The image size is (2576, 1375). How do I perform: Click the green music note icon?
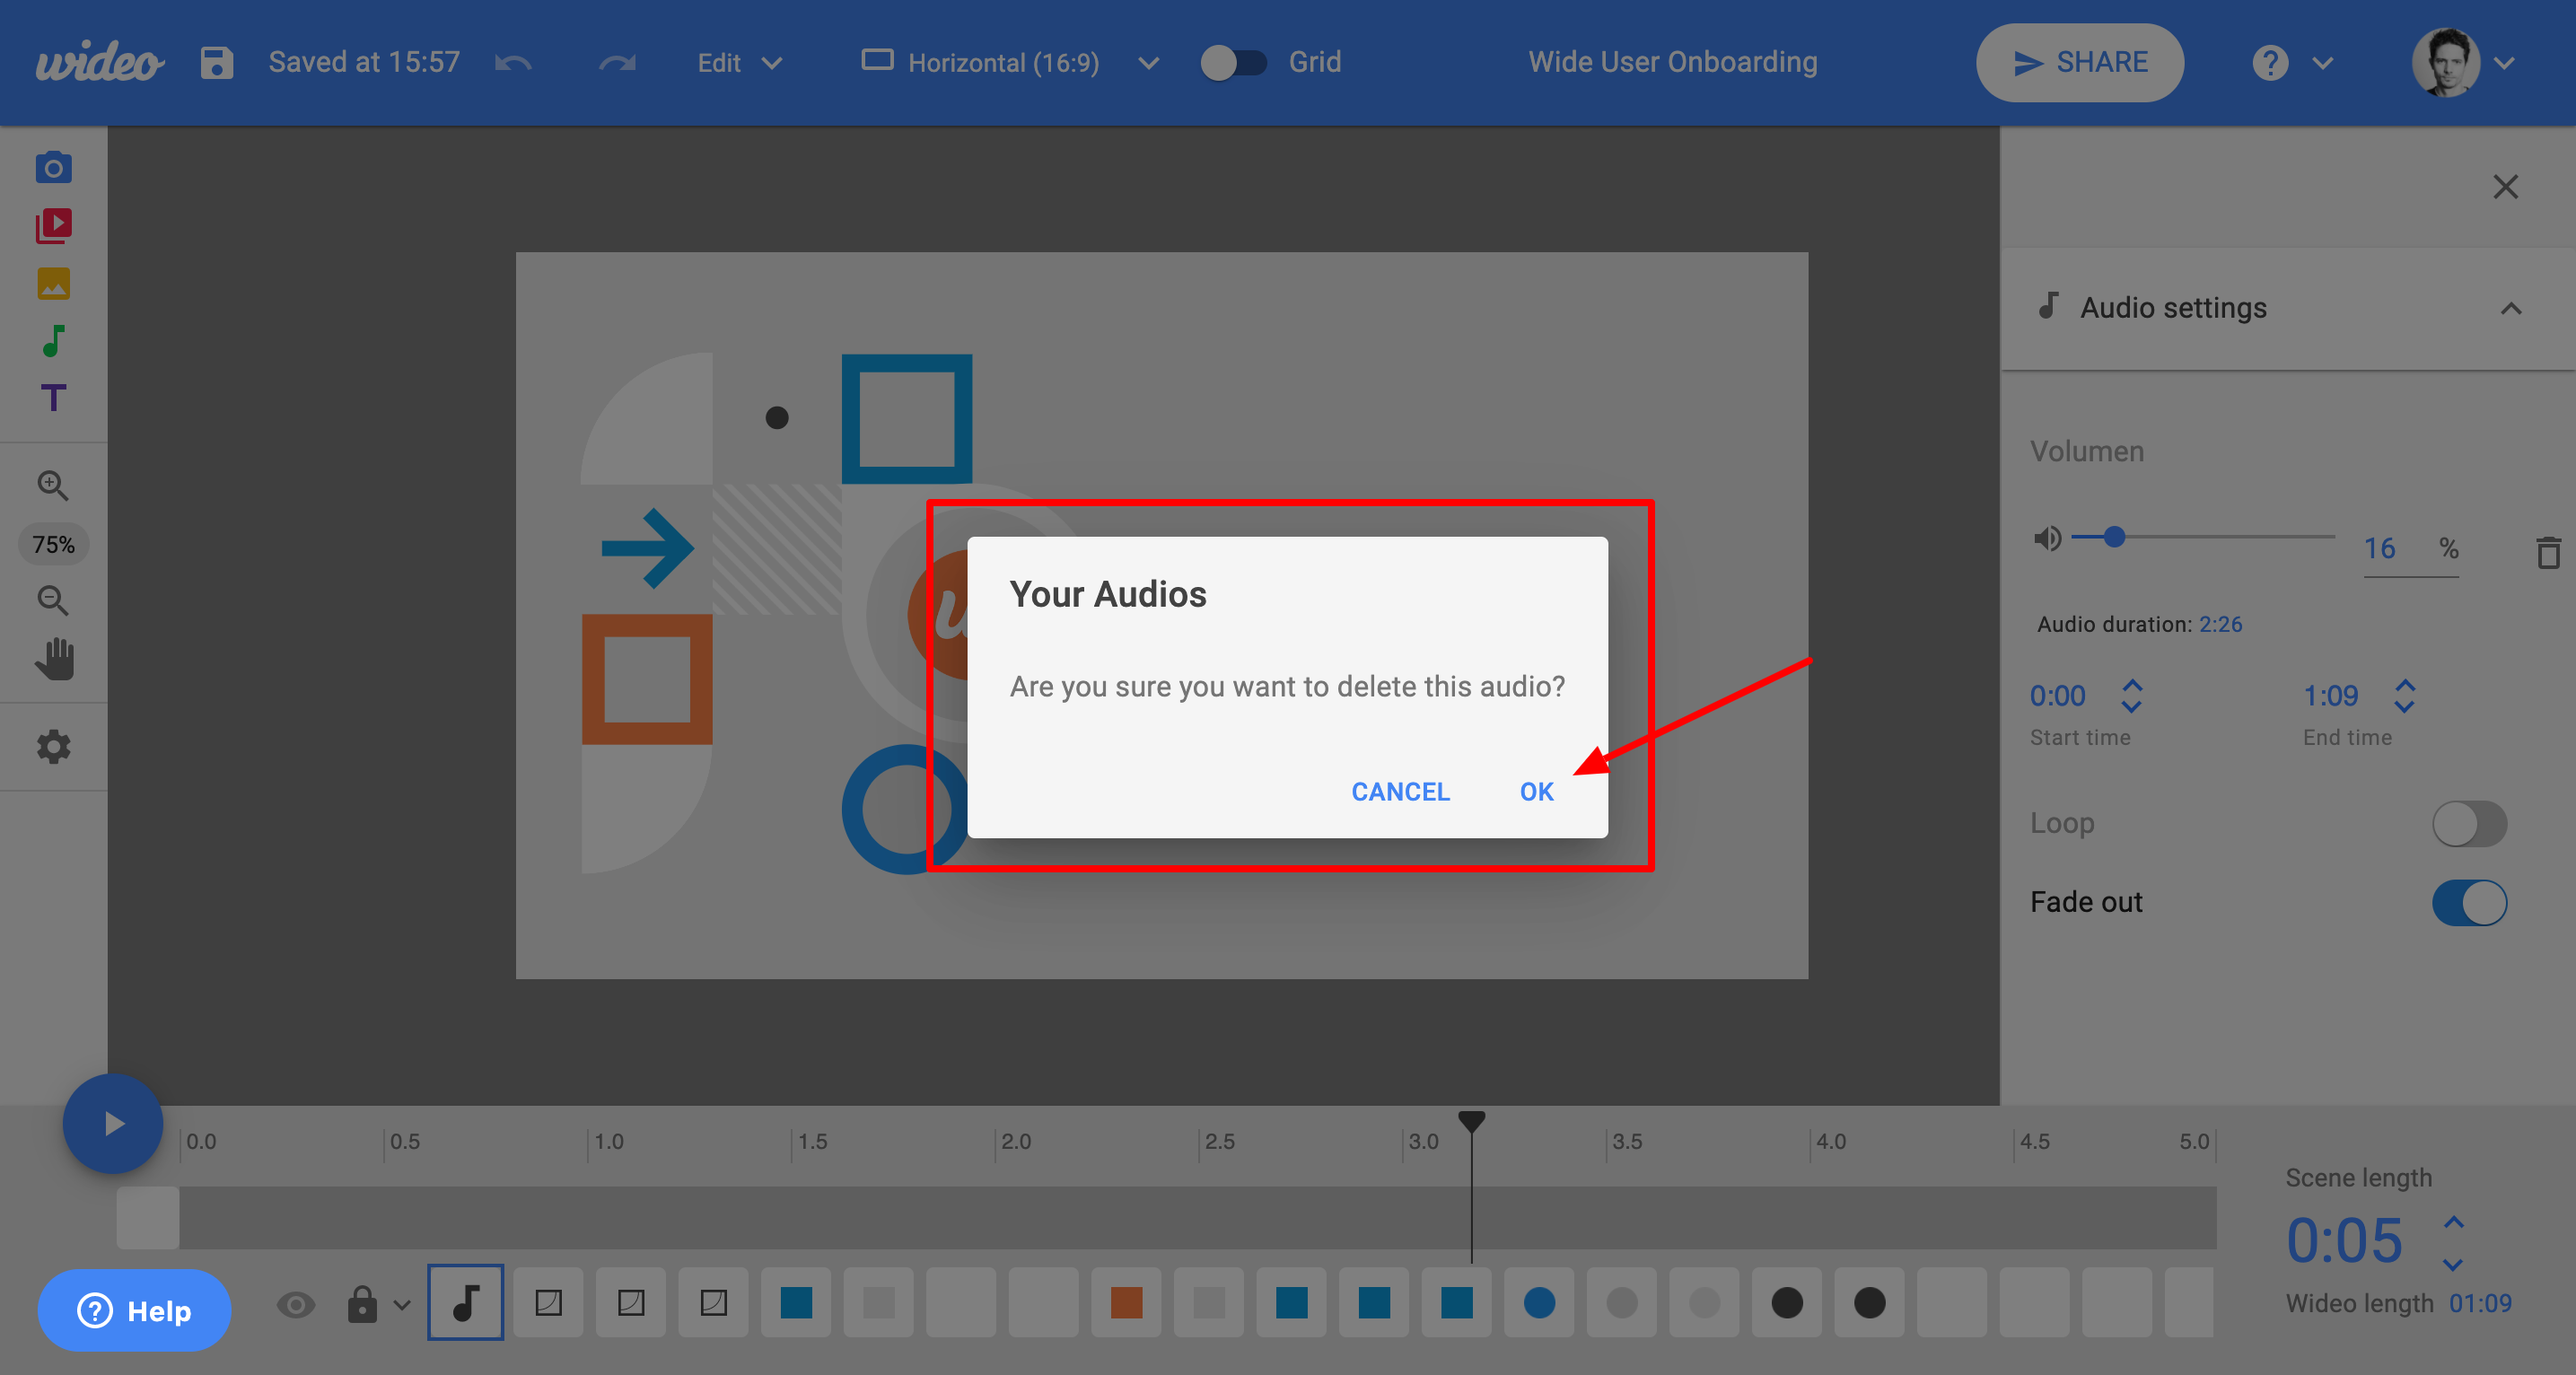54,341
